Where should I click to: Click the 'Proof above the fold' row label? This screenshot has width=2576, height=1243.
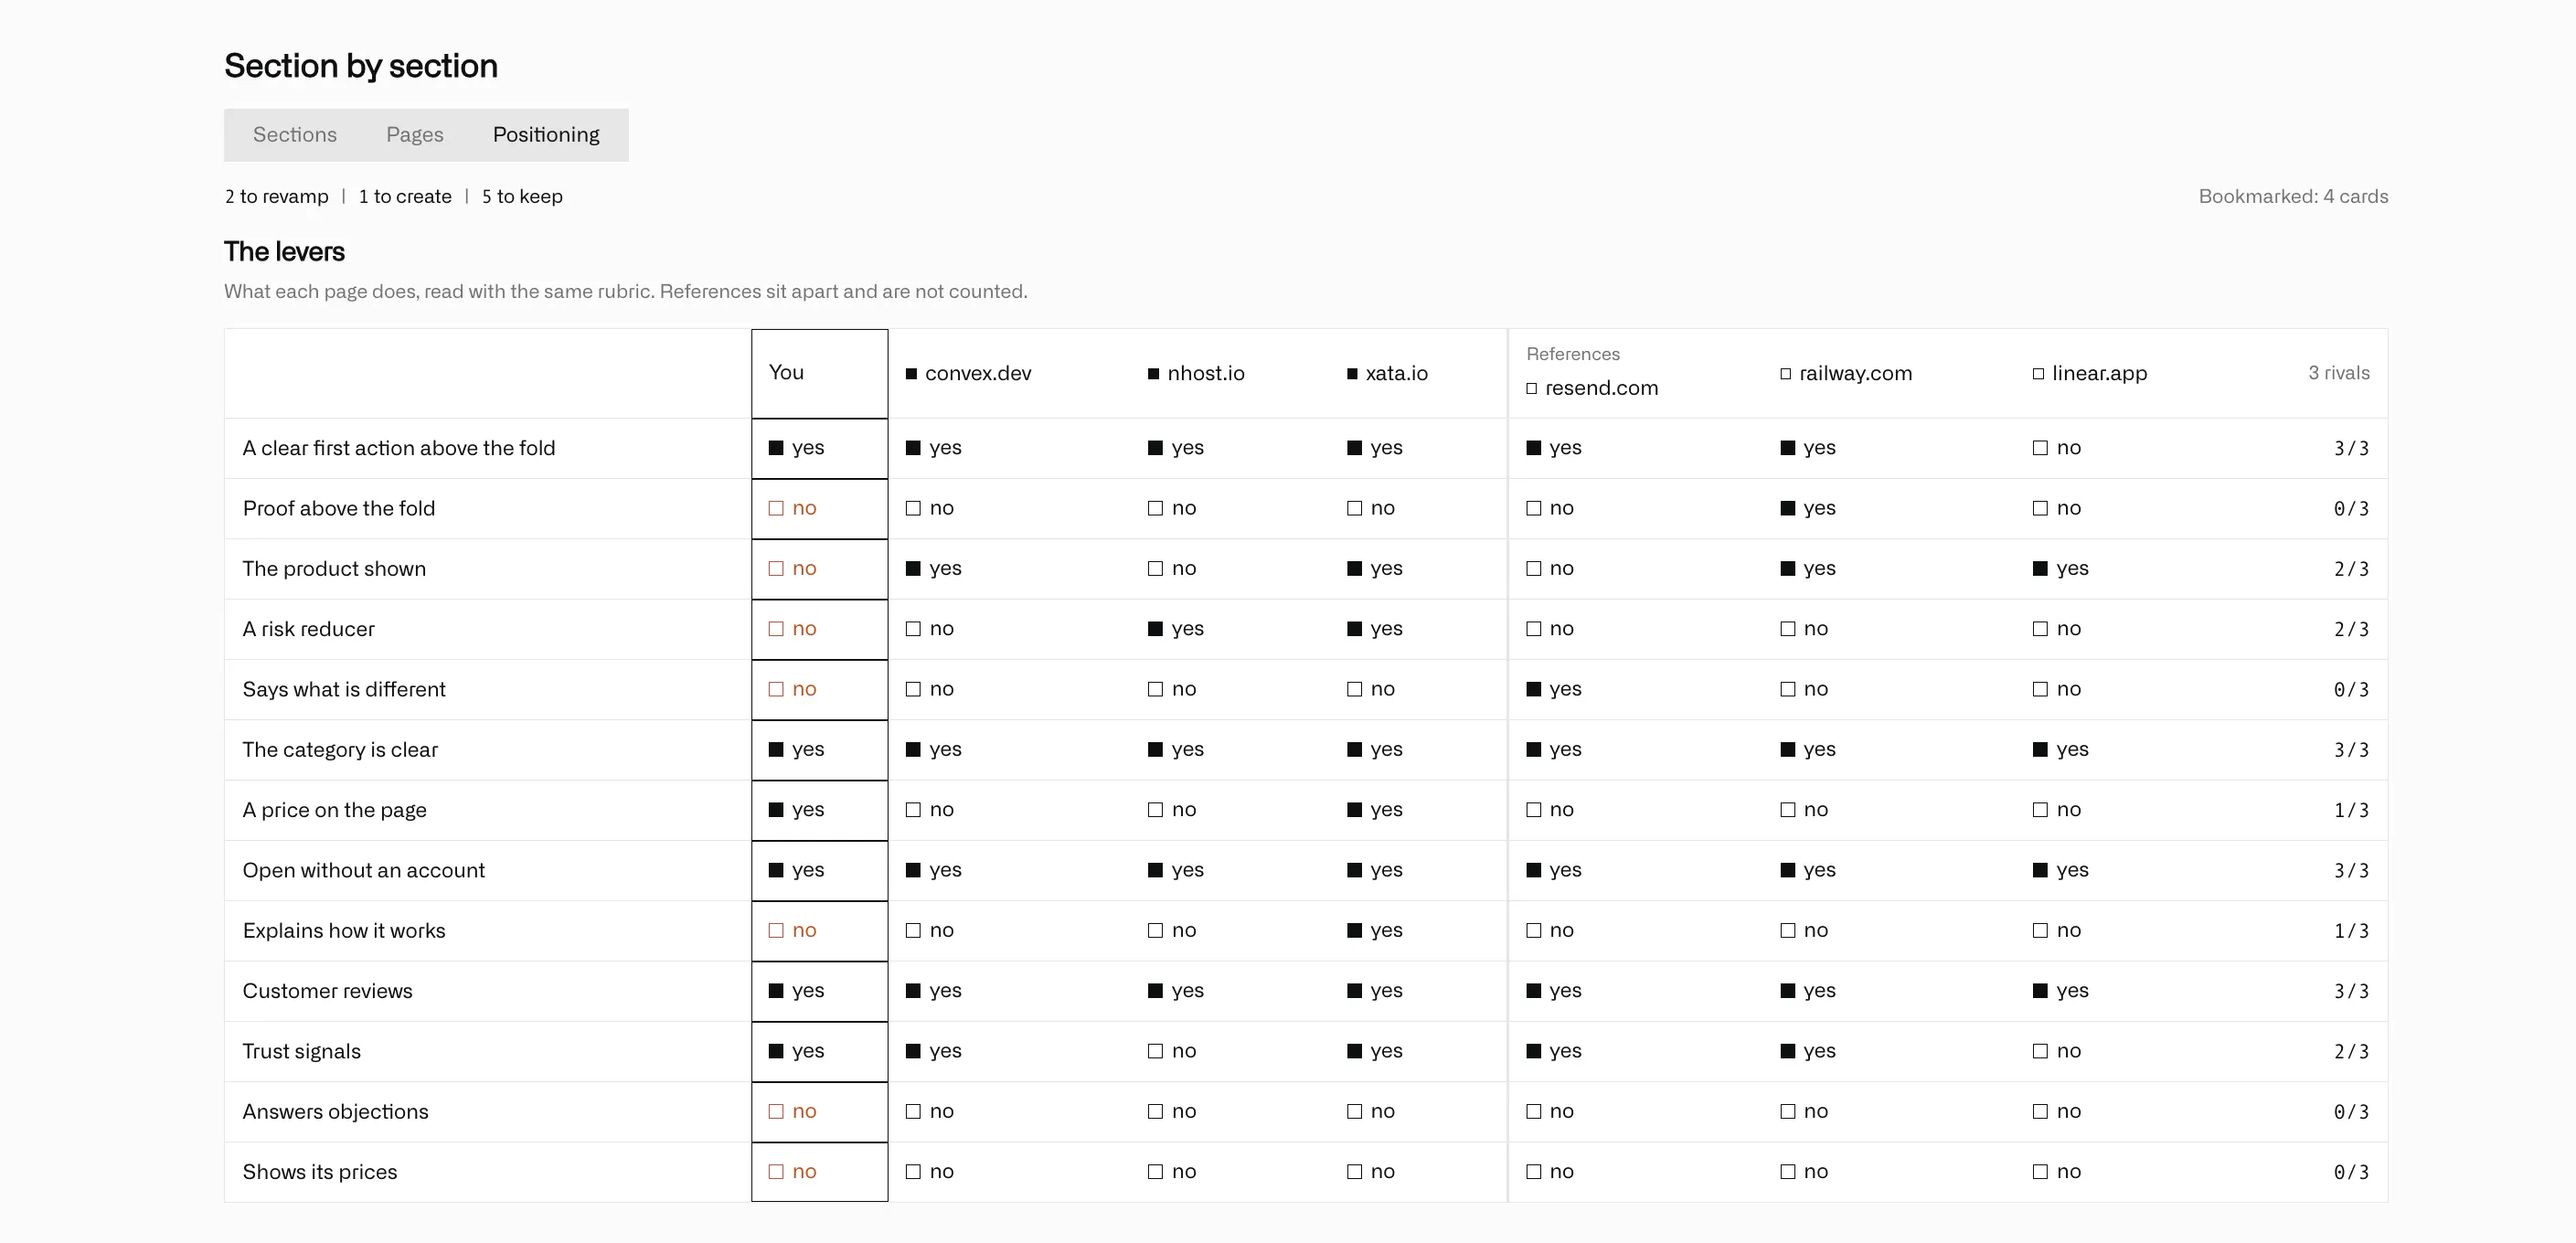pyautogui.click(x=339, y=508)
